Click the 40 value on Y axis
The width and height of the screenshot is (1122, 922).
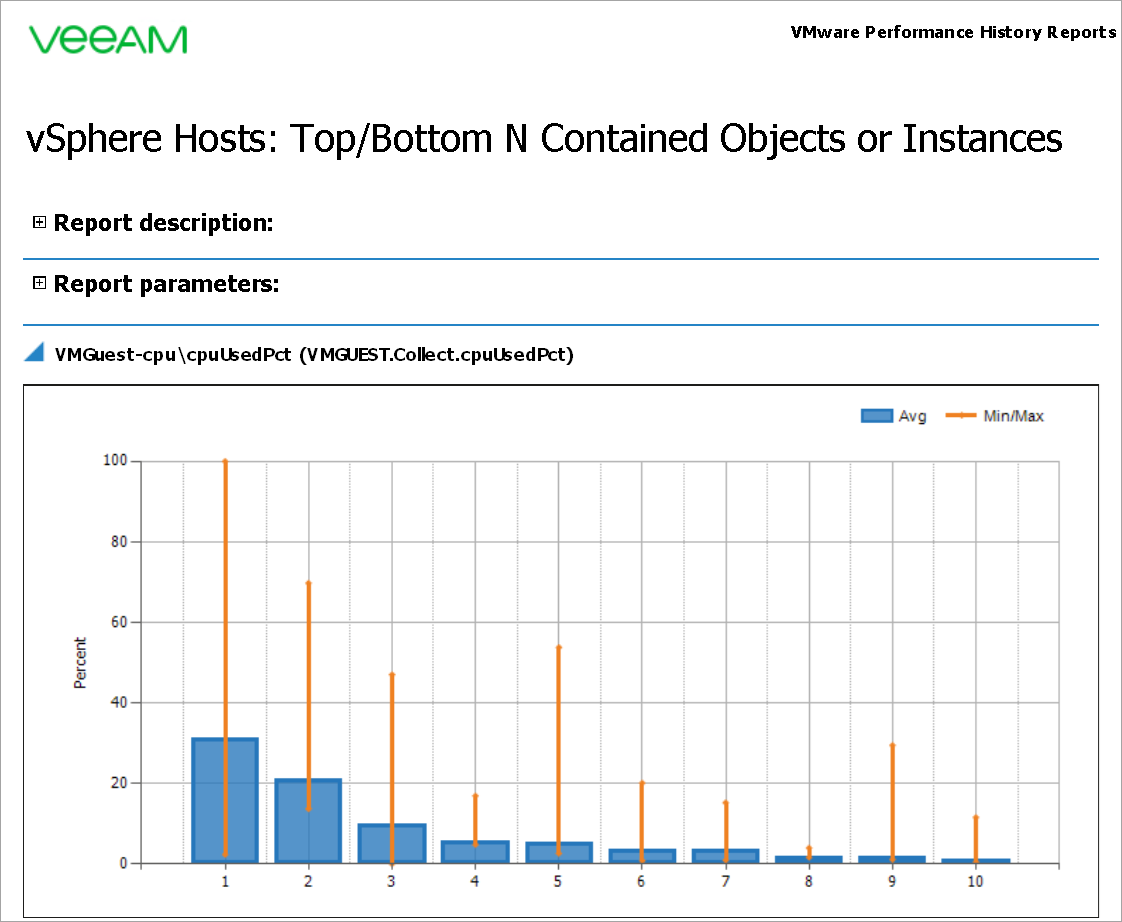(x=119, y=702)
